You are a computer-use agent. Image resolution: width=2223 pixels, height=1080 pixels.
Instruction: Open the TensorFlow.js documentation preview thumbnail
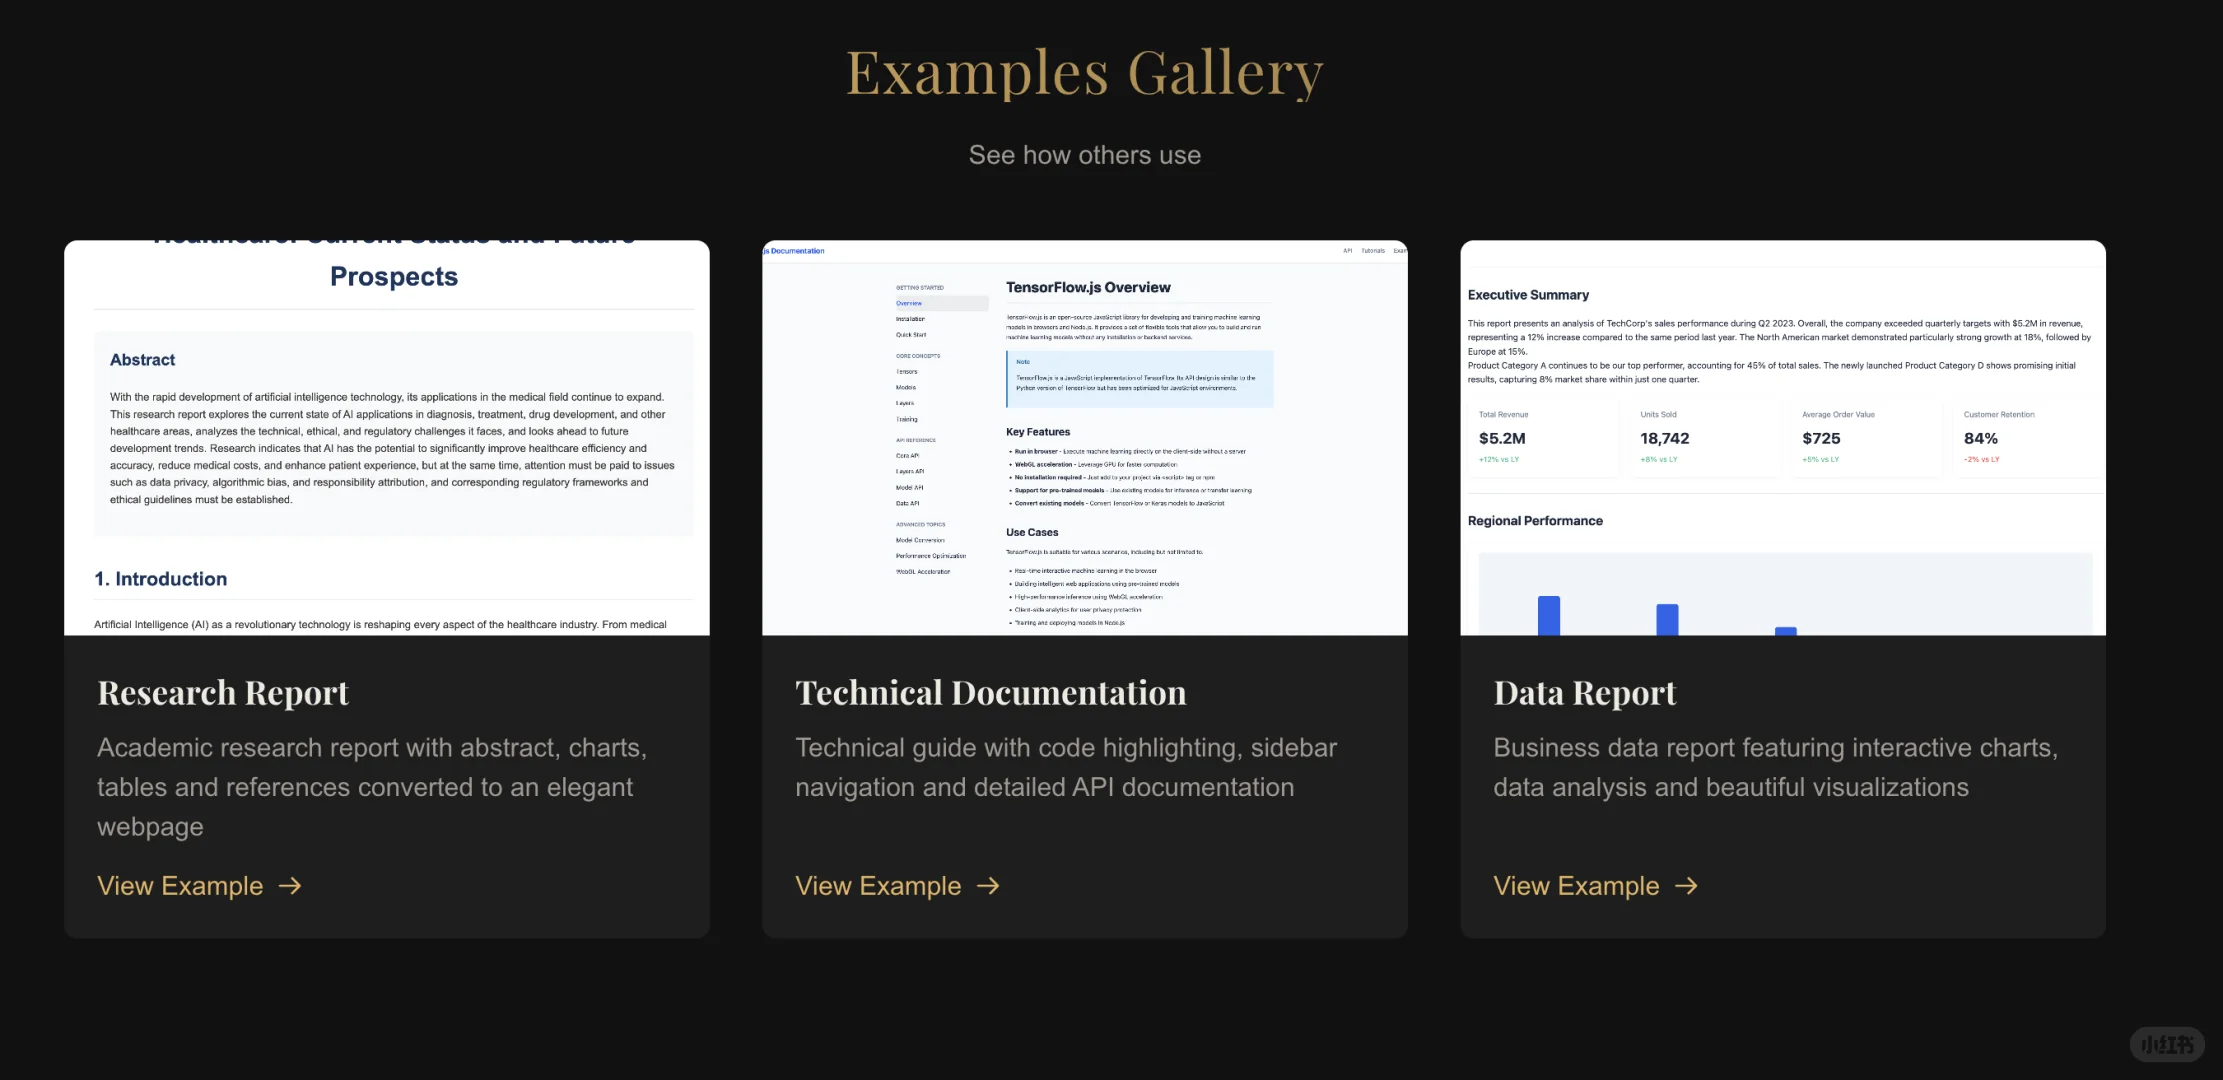[x=1085, y=437]
